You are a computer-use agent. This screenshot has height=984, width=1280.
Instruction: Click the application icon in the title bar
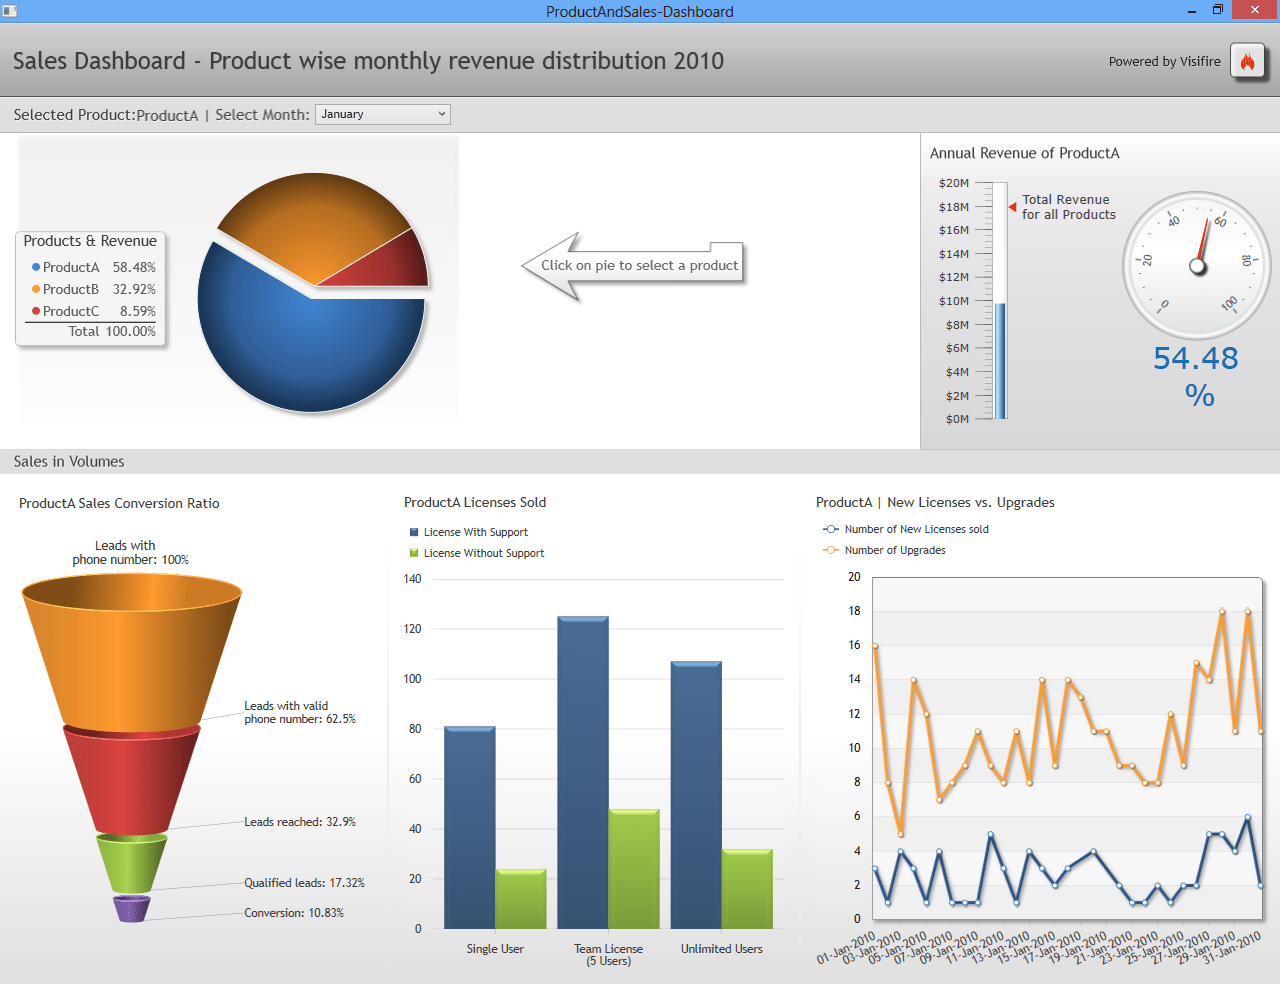pyautogui.click(x=9, y=10)
